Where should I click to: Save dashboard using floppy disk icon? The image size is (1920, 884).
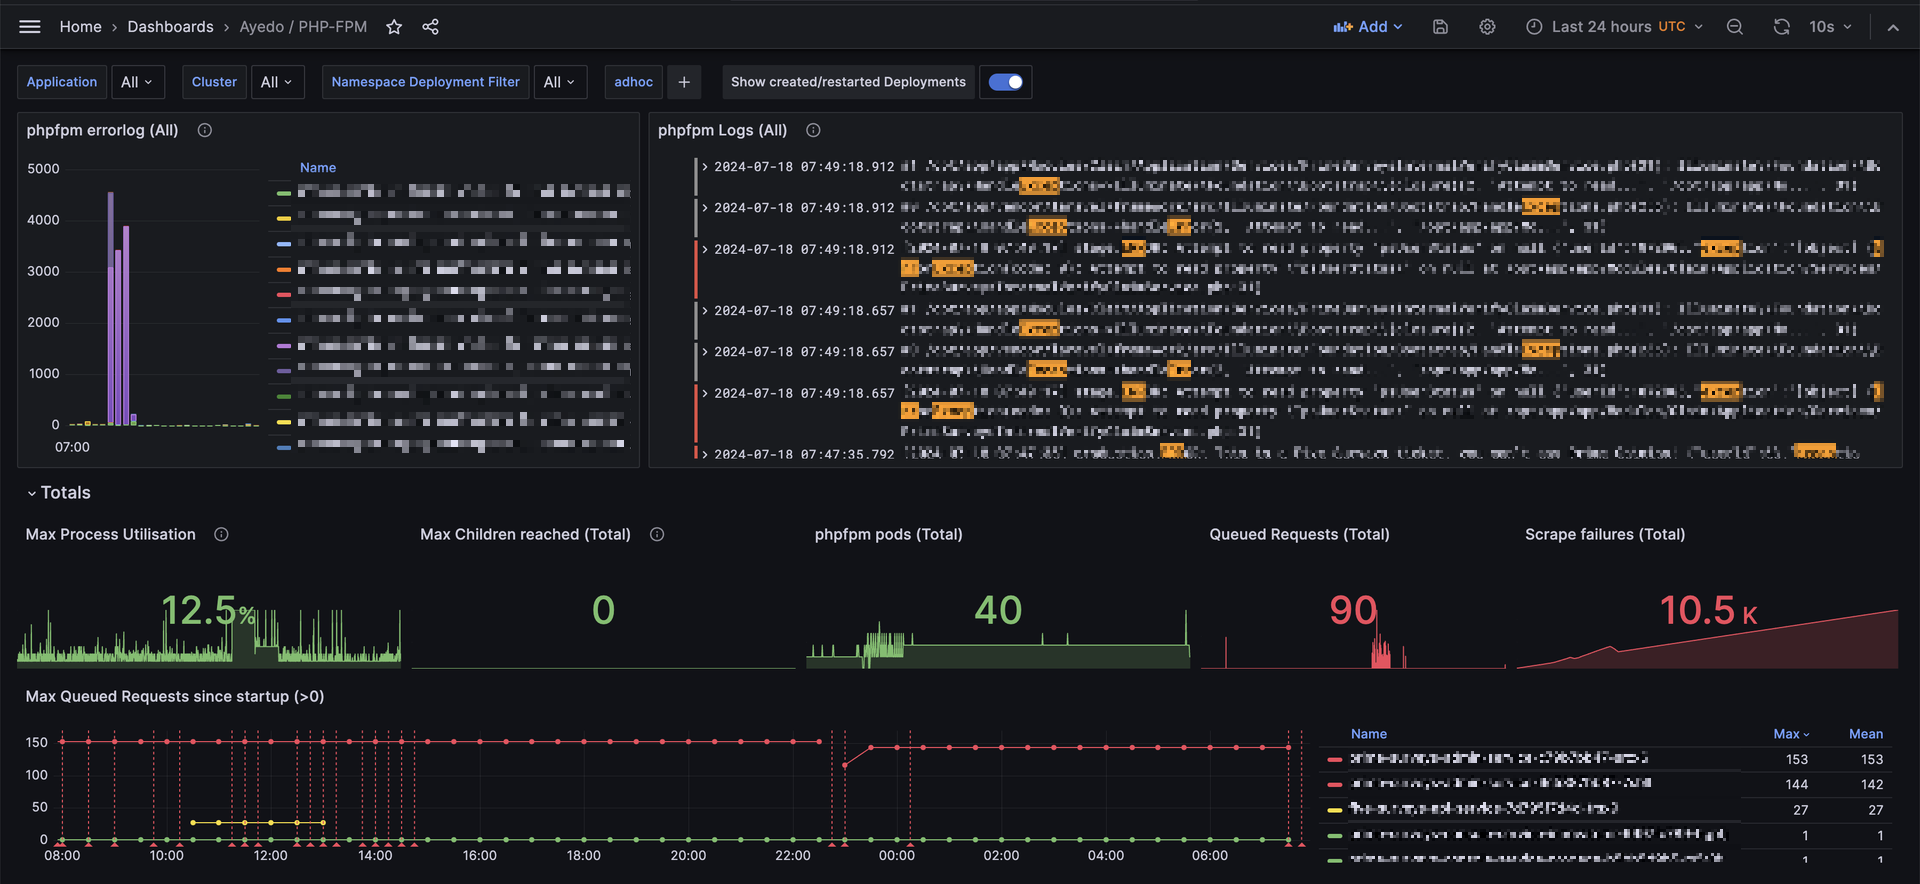[x=1440, y=27]
